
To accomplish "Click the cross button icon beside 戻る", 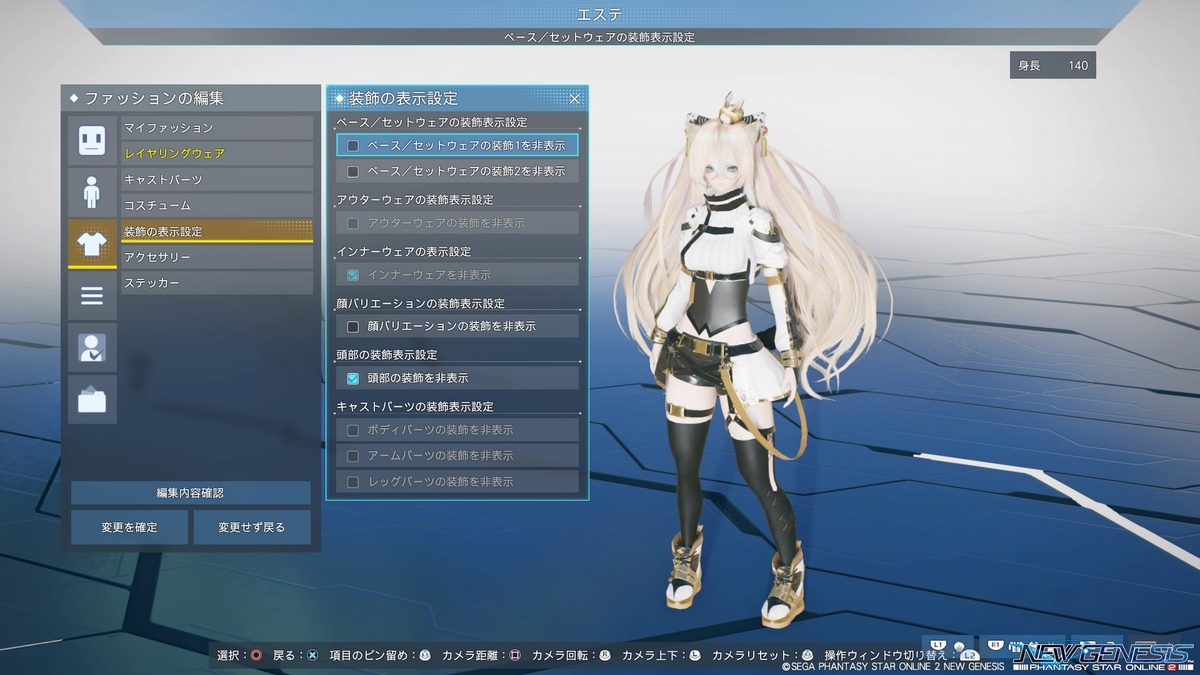I will tap(312, 656).
